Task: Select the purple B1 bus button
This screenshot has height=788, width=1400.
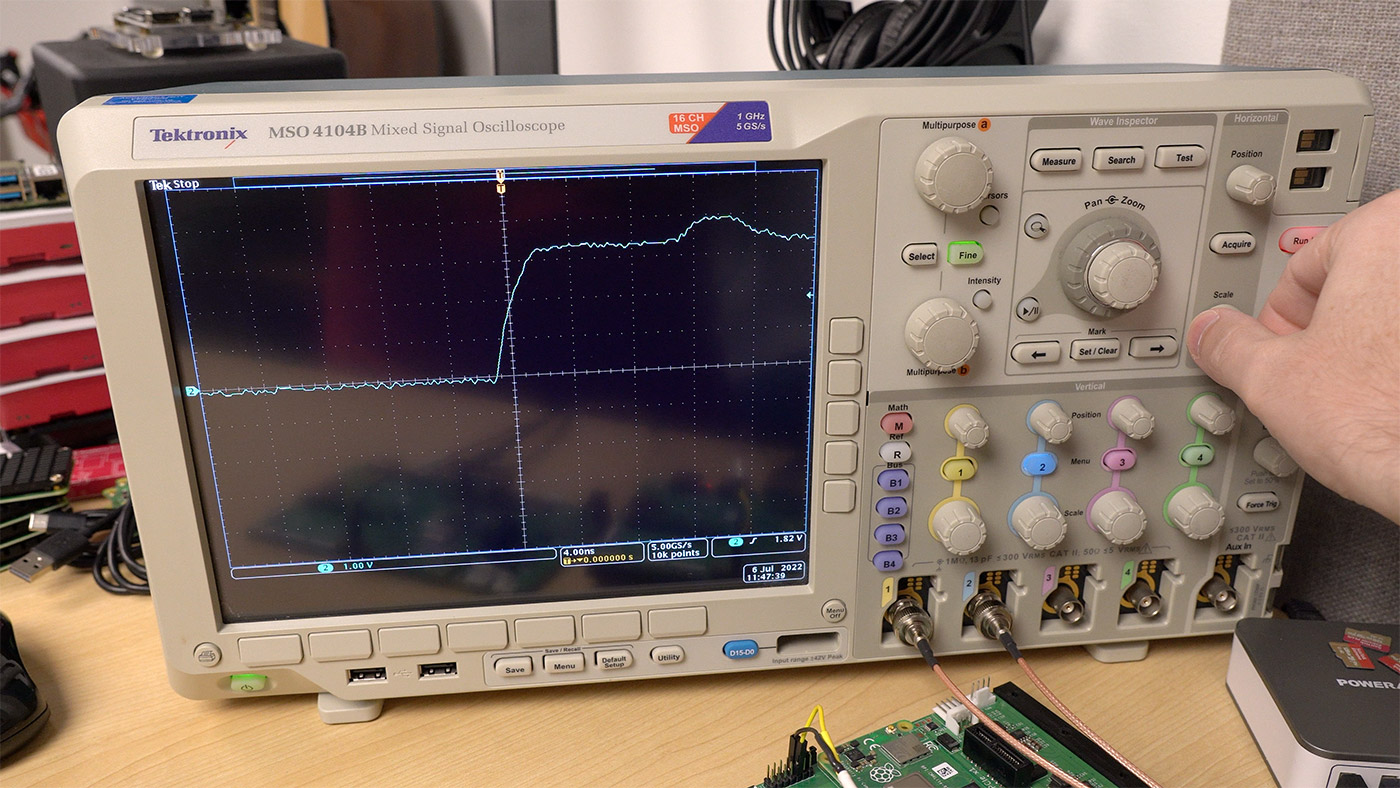Action: 894,482
